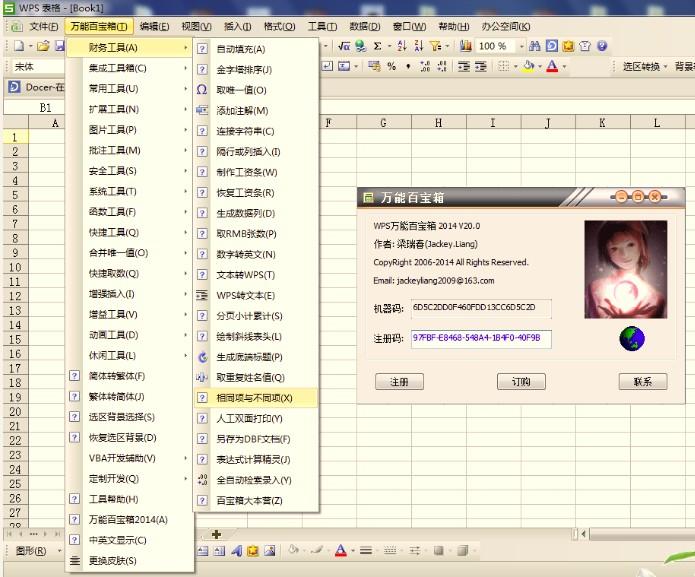
Task: Click the portrait thumbnail in dialog
Action: (625, 269)
